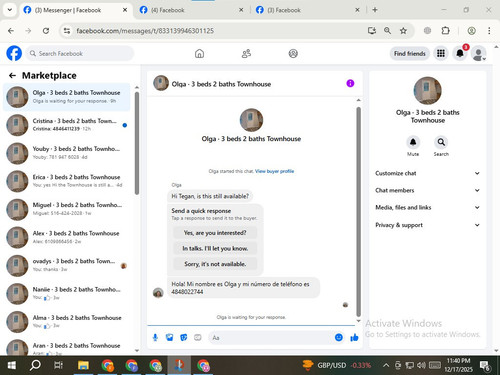Click the conversation list scrollbar
The width and height of the screenshot is (500, 375).
[137, 143]
